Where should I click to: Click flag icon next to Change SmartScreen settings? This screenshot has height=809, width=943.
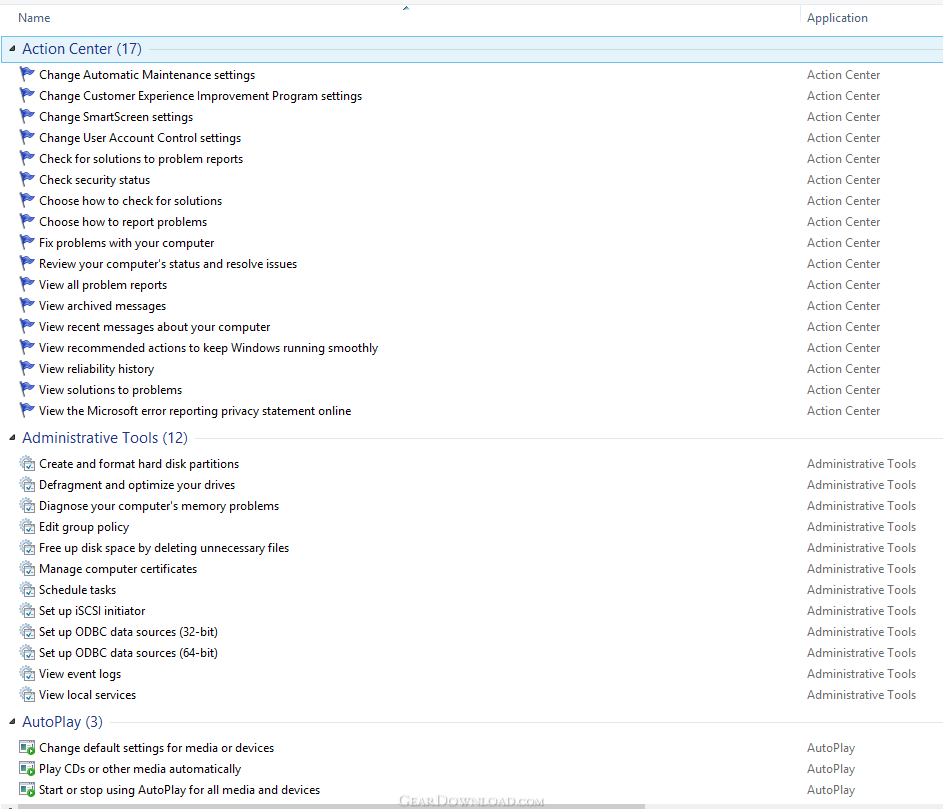click(x=27, y=116)
